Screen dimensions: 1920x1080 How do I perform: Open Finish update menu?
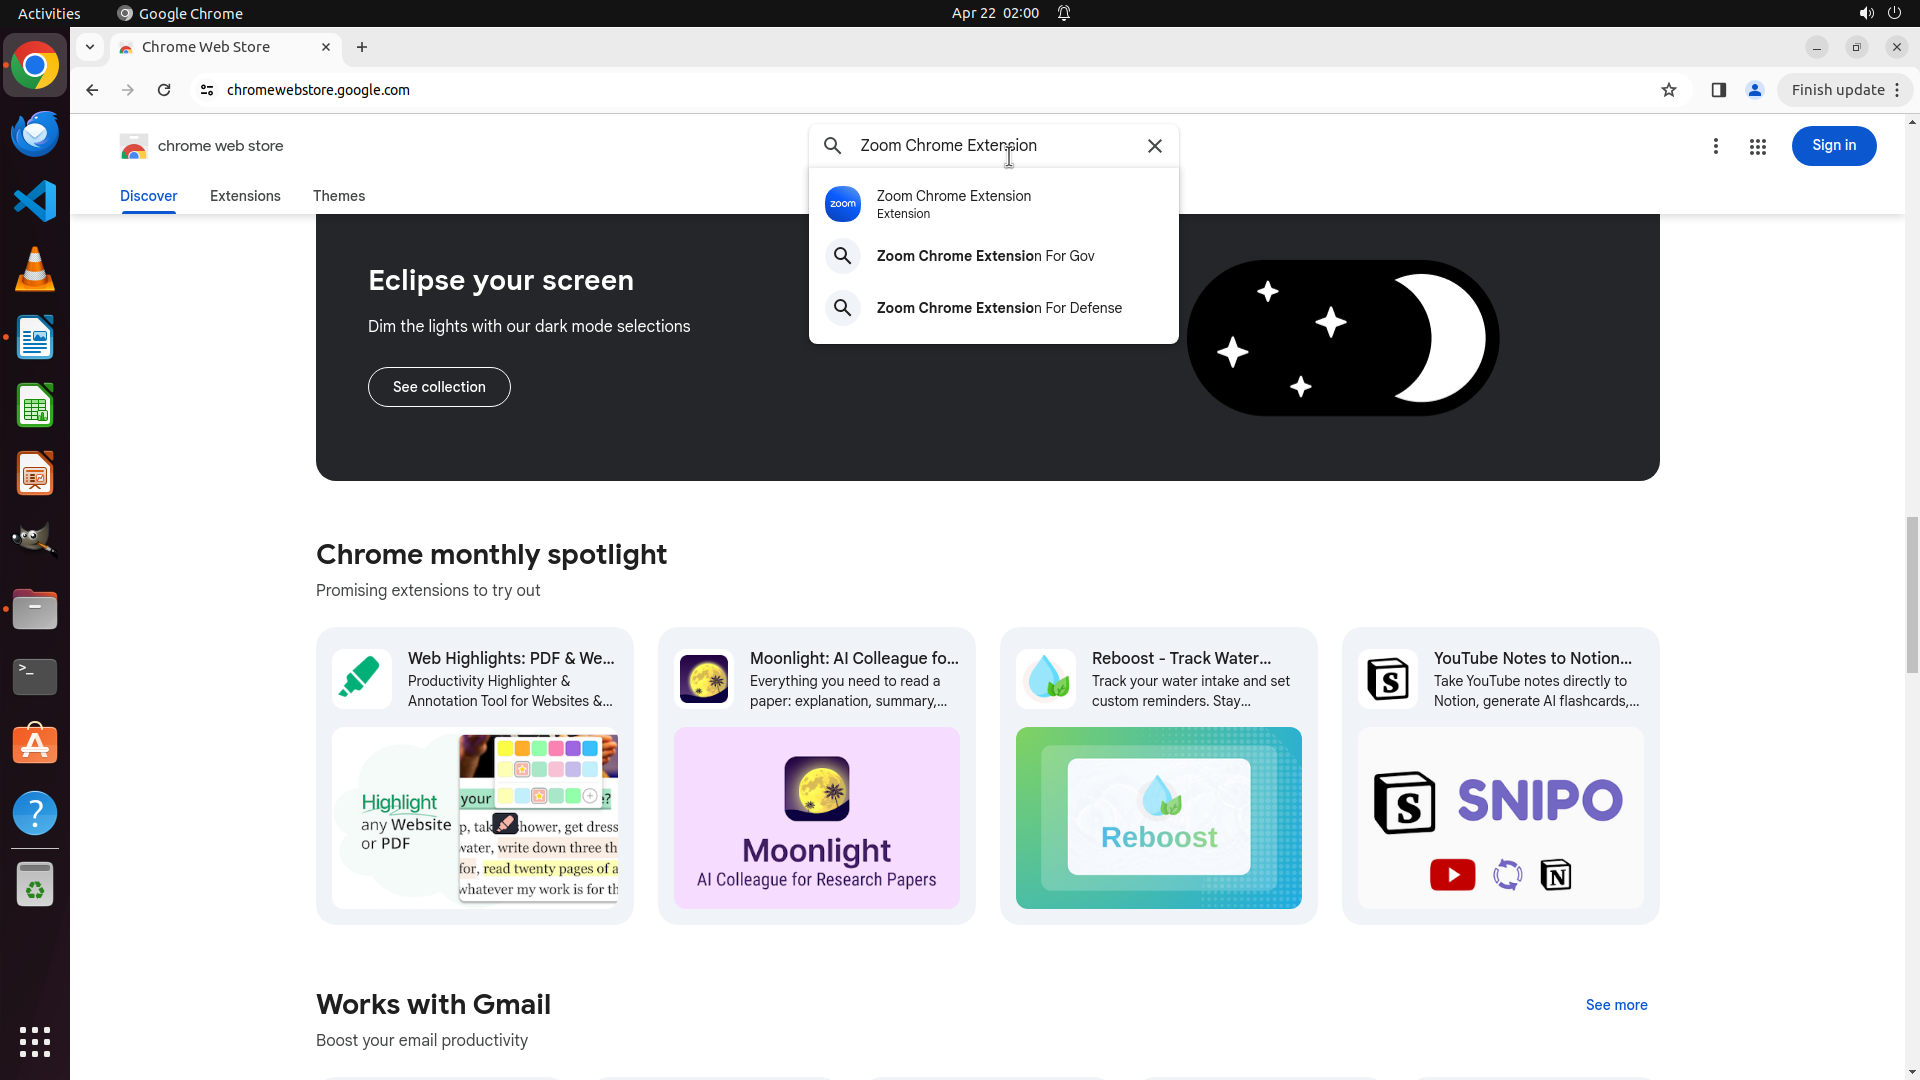1845,90
